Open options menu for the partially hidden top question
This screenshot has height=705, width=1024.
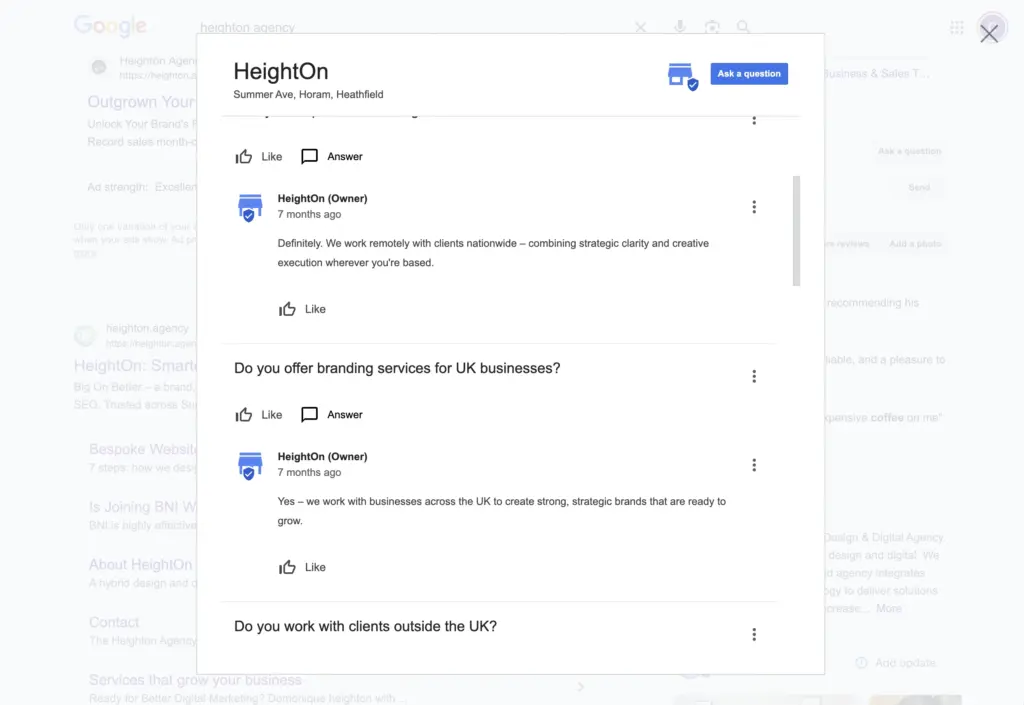click(754, 120)
